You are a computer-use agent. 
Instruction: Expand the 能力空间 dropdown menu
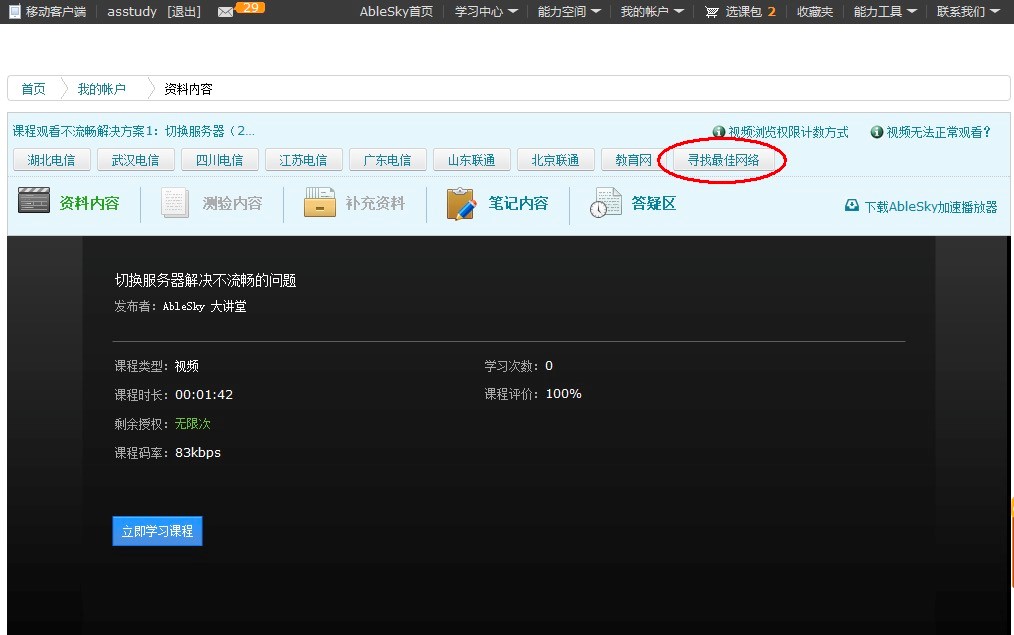click(x=569, y=12)
